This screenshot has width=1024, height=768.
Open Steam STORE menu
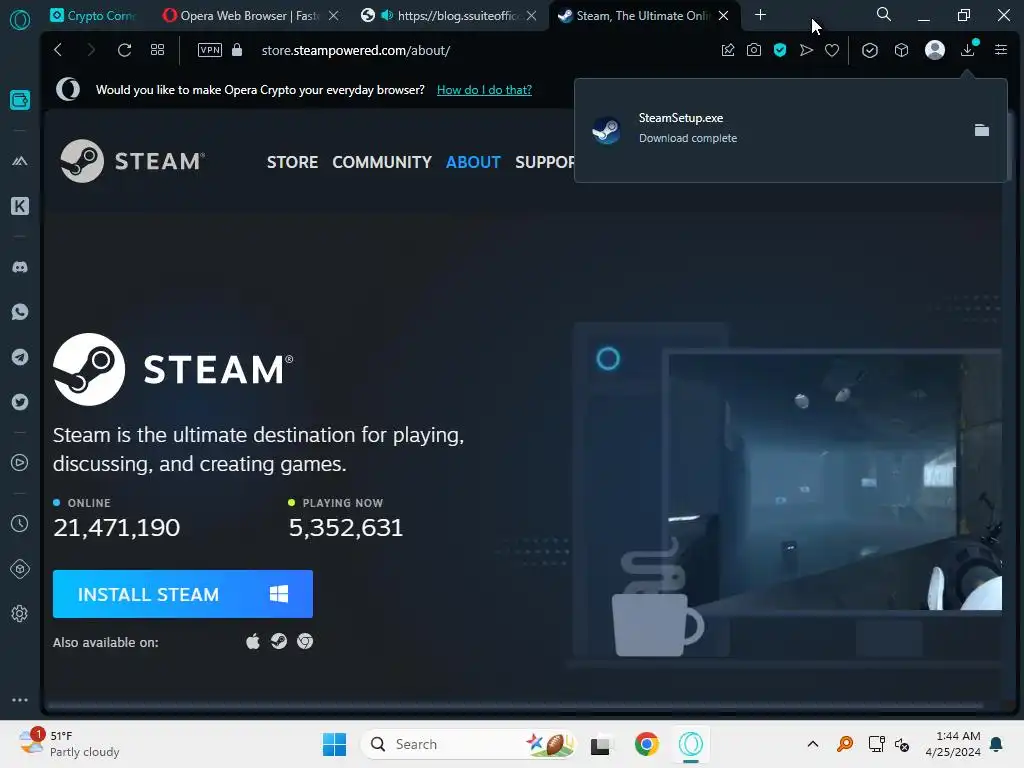[292, 162]
